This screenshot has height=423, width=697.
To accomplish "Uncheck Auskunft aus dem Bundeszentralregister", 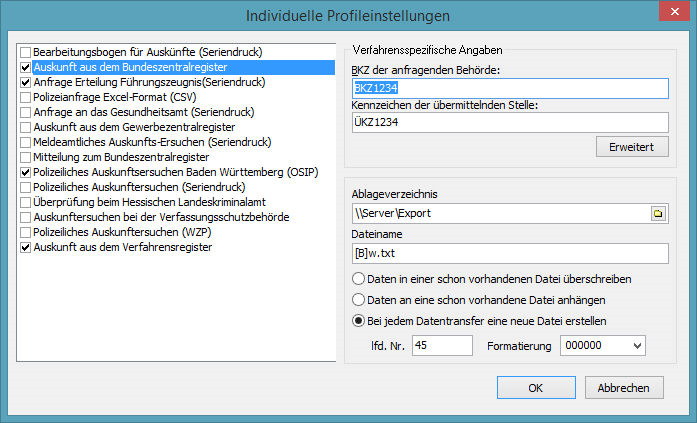I will (x=26, y=67).
